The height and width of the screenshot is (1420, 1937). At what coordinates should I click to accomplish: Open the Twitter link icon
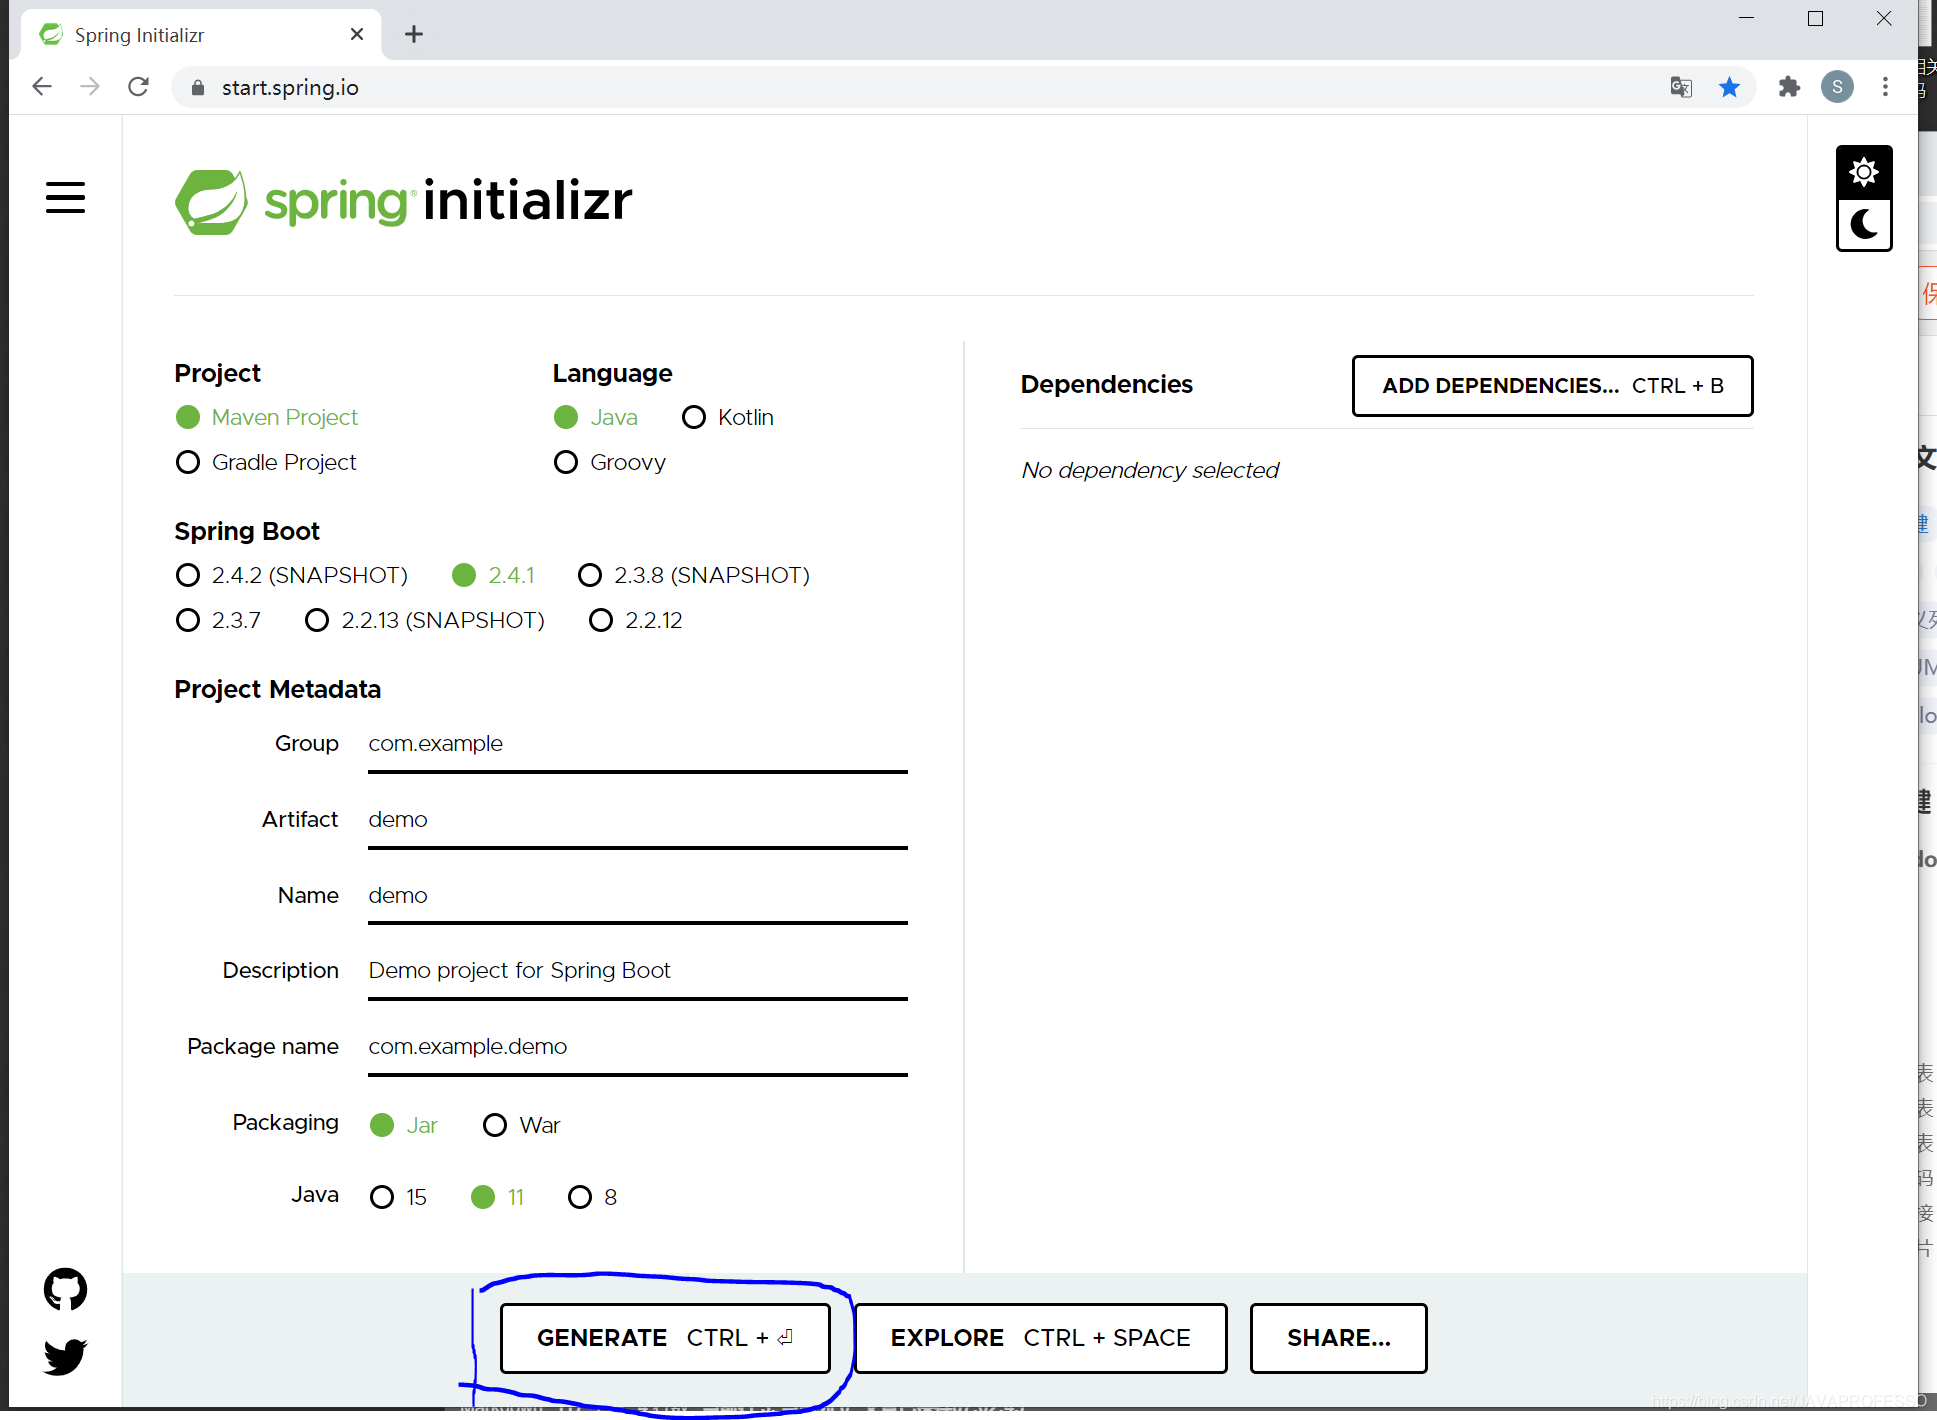(65, 1357)
